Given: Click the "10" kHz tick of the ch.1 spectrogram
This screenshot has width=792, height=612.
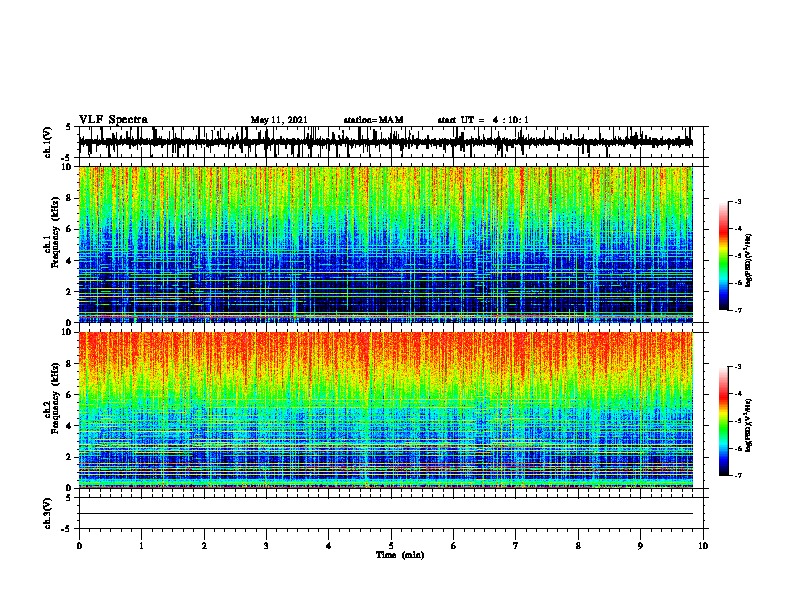Looking at the screenshot, I should tap(68, 167).
